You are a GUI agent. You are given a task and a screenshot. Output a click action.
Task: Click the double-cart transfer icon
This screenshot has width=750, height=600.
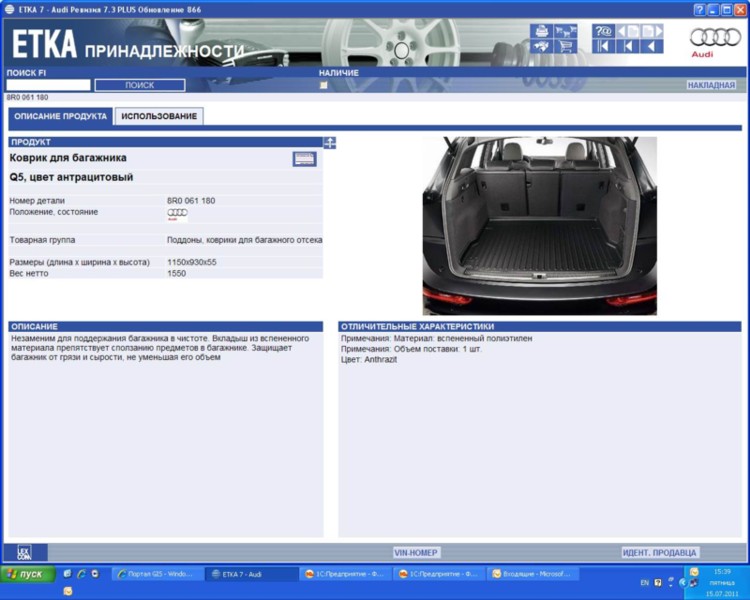pos(566,31)
